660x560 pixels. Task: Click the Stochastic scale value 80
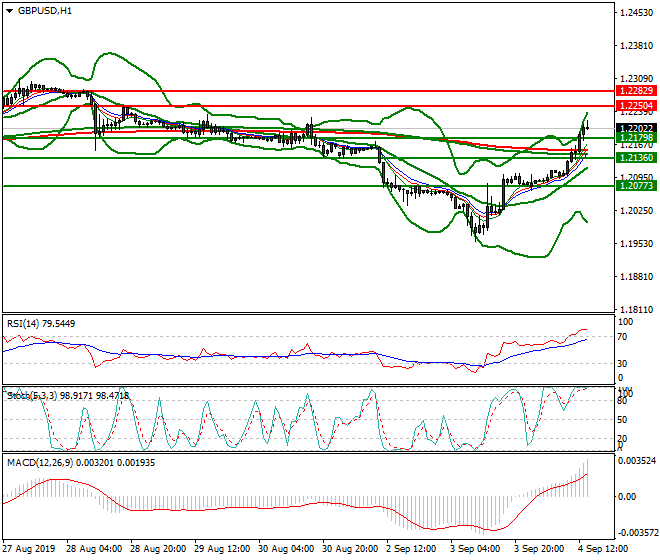[x=622, y=401]
